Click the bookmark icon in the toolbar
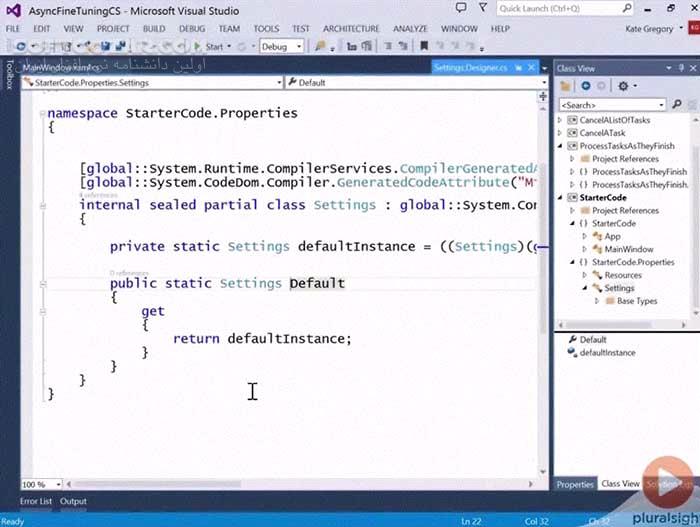Screen dimensions: 700x527 click(x=424, y=46)
